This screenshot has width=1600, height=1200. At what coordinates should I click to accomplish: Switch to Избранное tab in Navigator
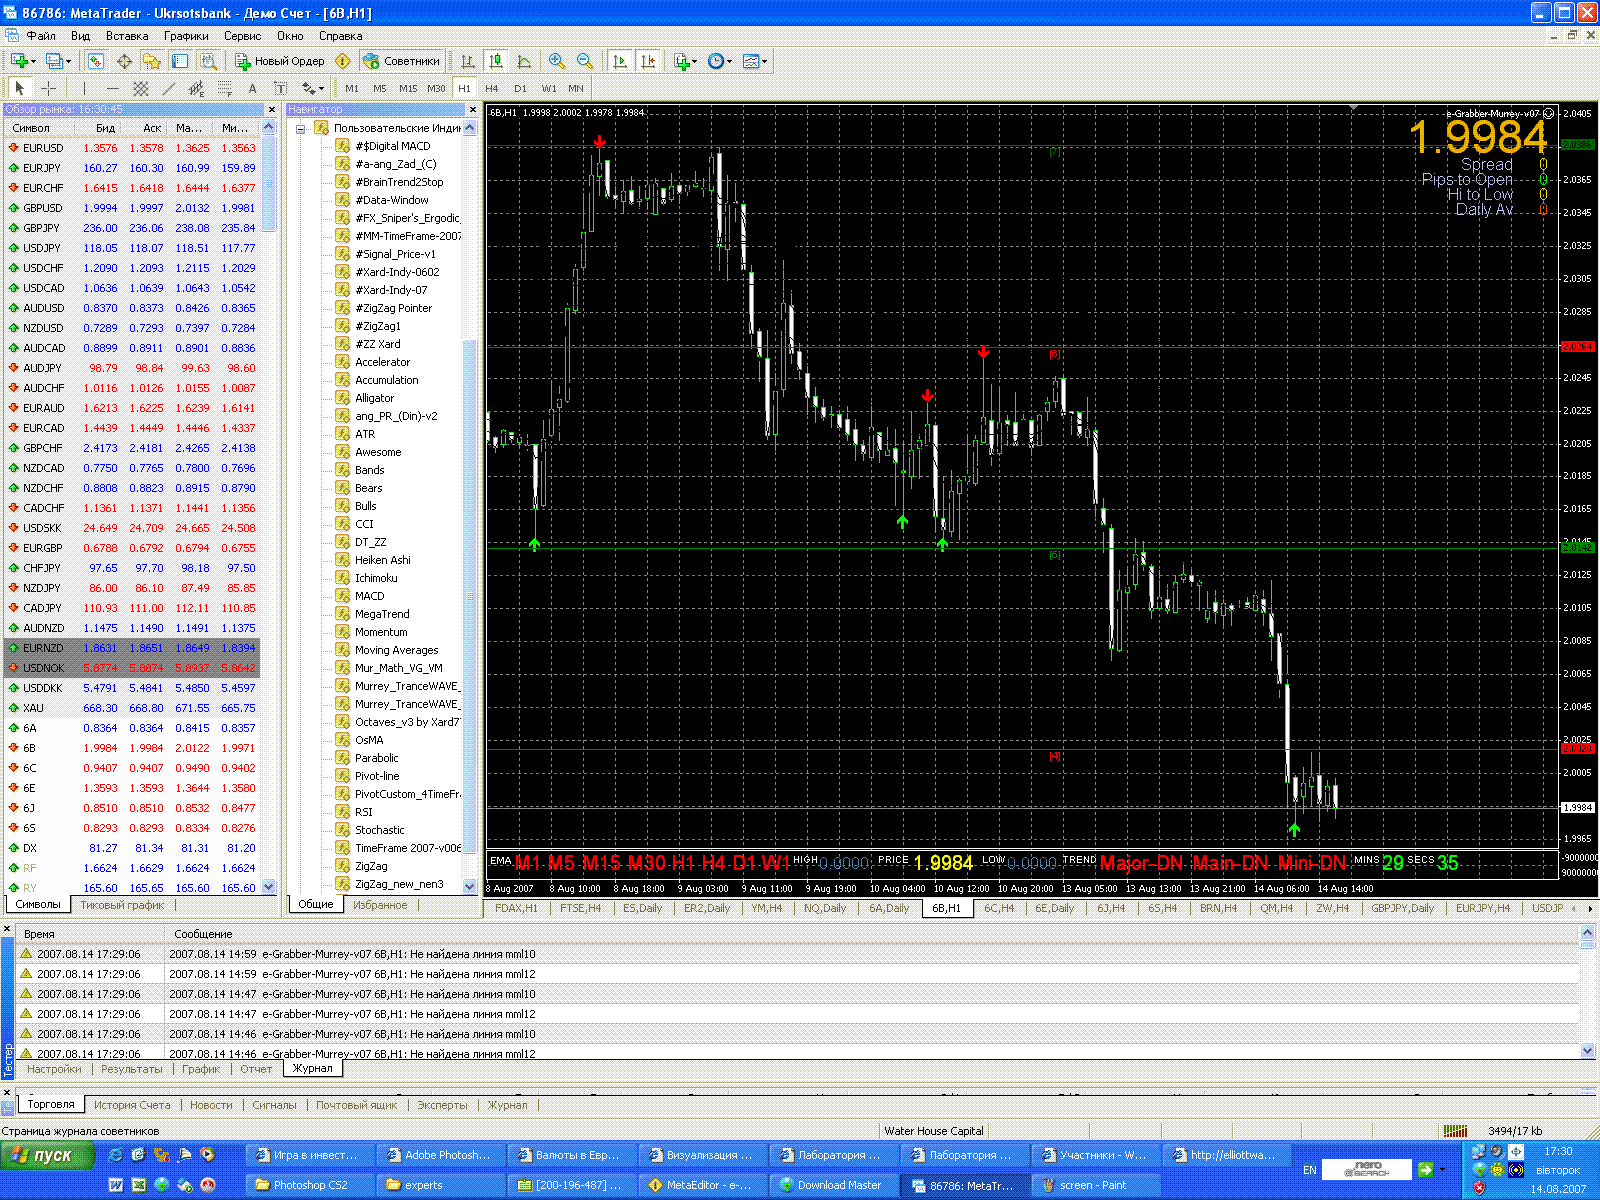[x=380, y=905]
